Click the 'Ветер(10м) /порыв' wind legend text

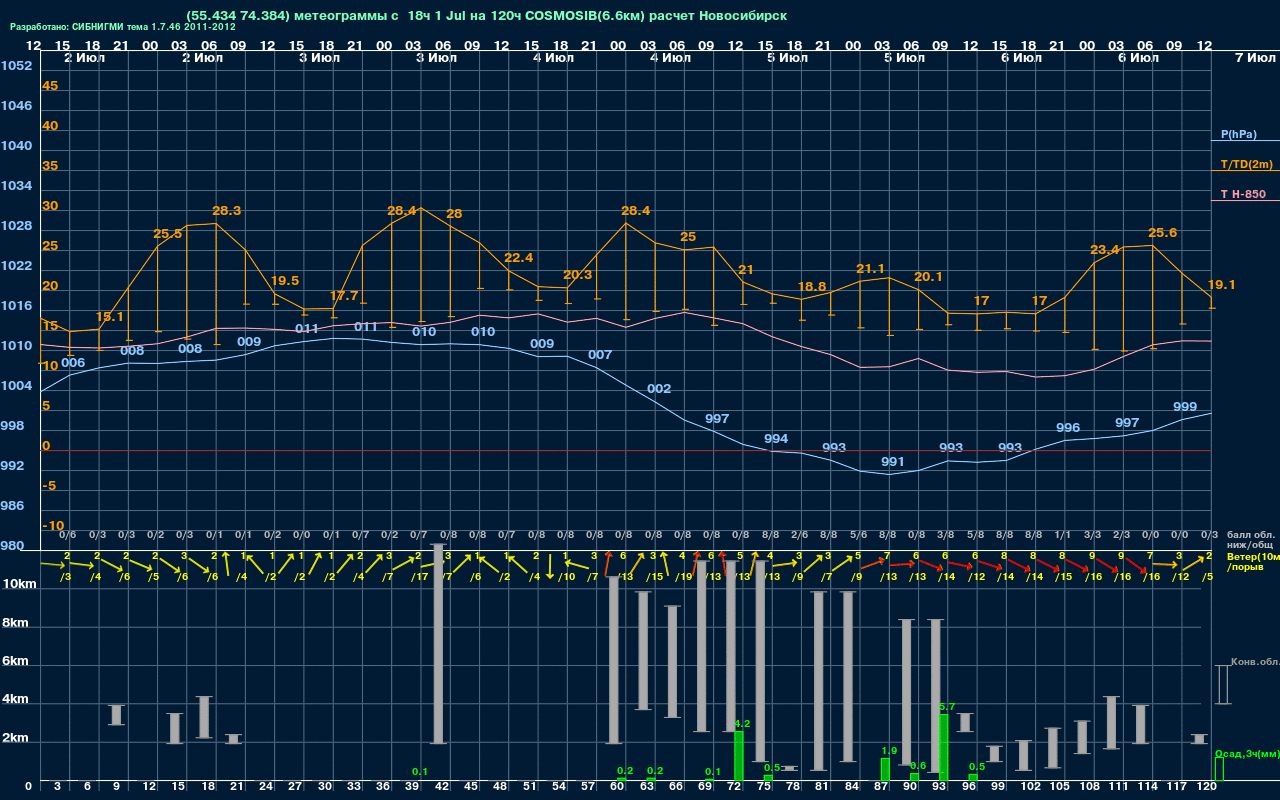coord(1252,561)
